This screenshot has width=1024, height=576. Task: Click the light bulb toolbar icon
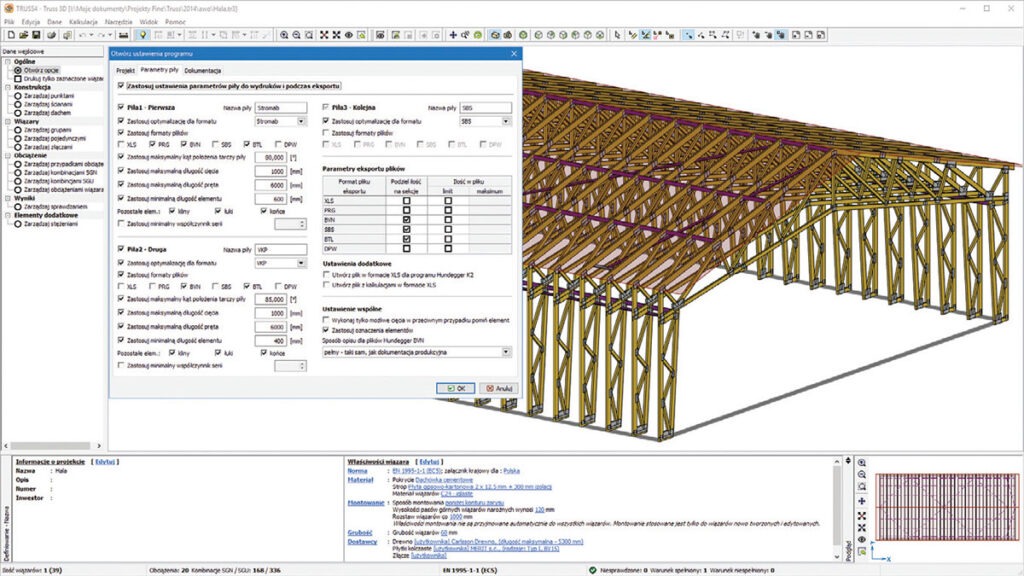point(142,35)
